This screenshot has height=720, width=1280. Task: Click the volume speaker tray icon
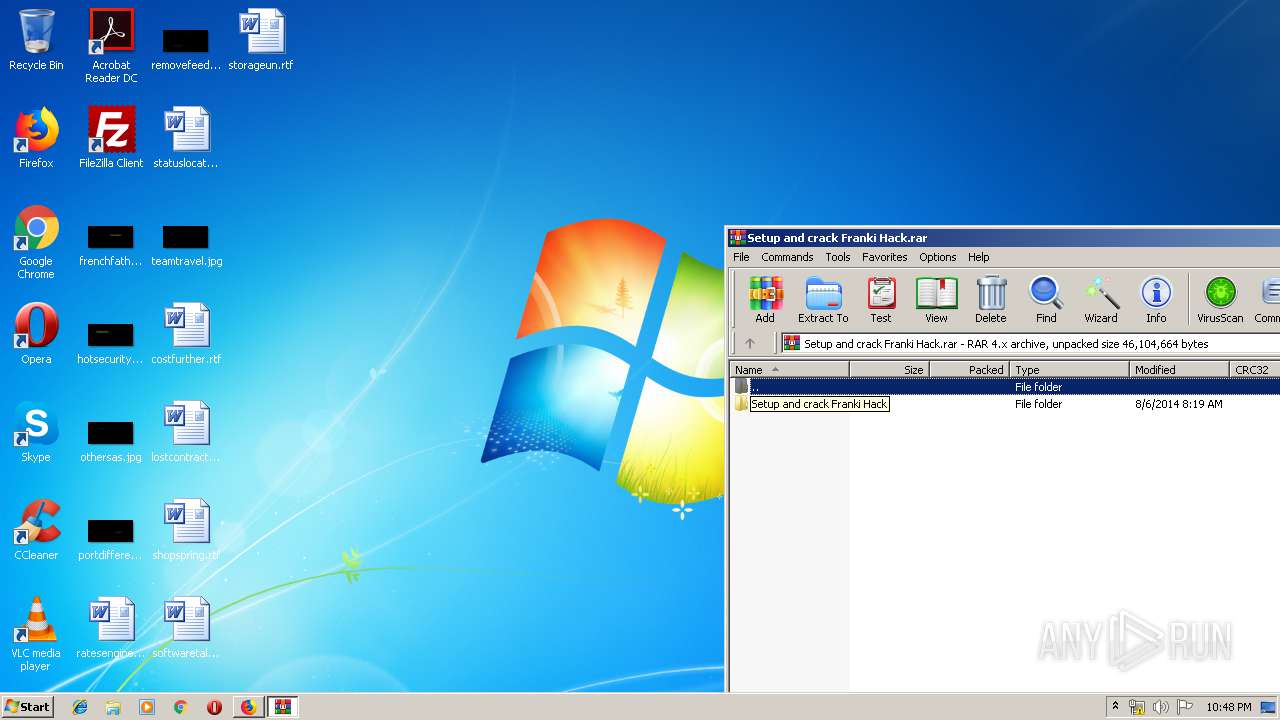tap(1161, 707)
